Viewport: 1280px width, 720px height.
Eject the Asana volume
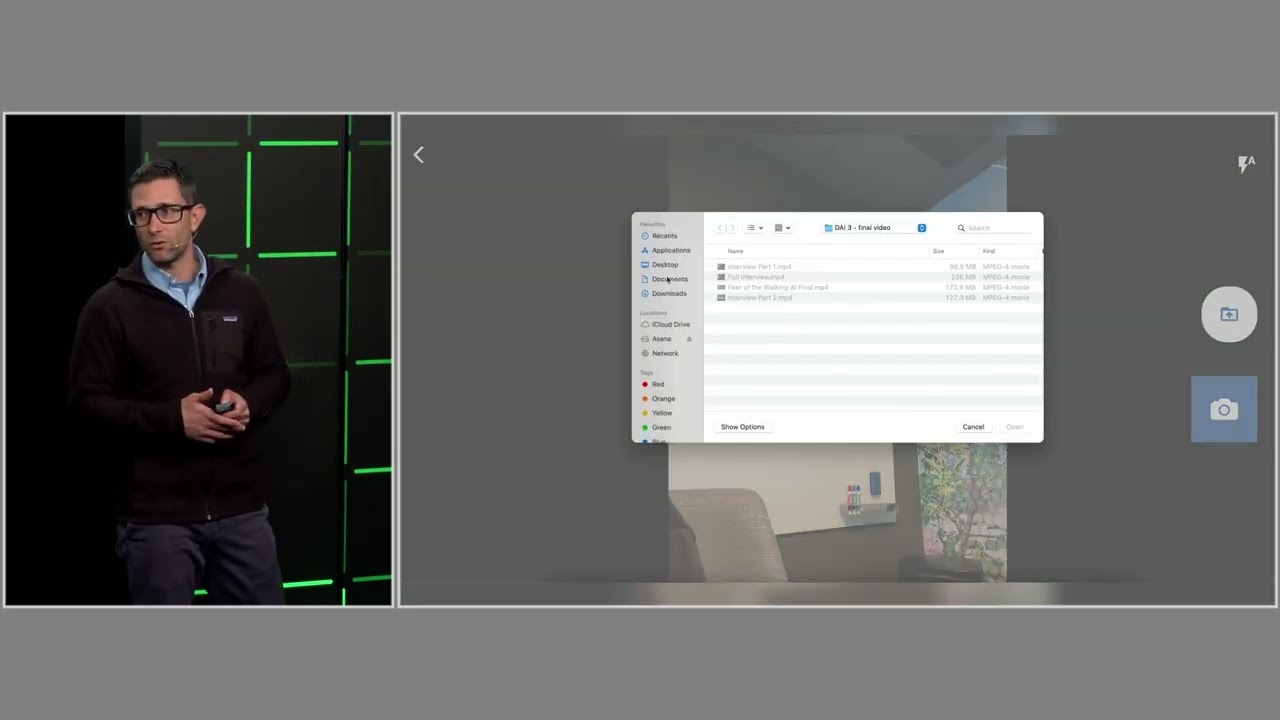click(689, 339)
